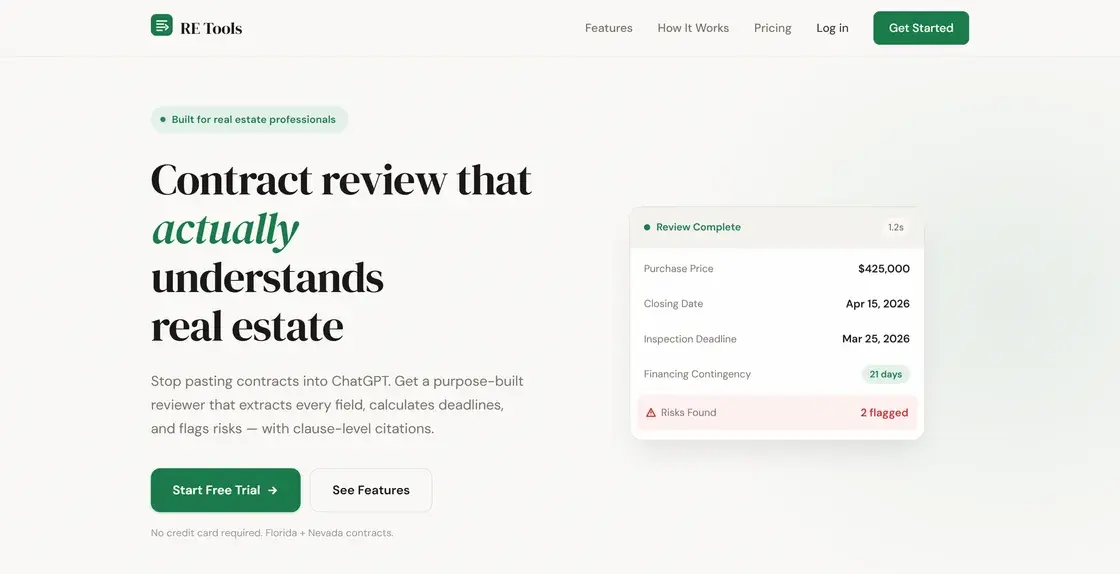The image size is (1120, 574).
Task: Open the Features nav link
Action: click(609, 28)
